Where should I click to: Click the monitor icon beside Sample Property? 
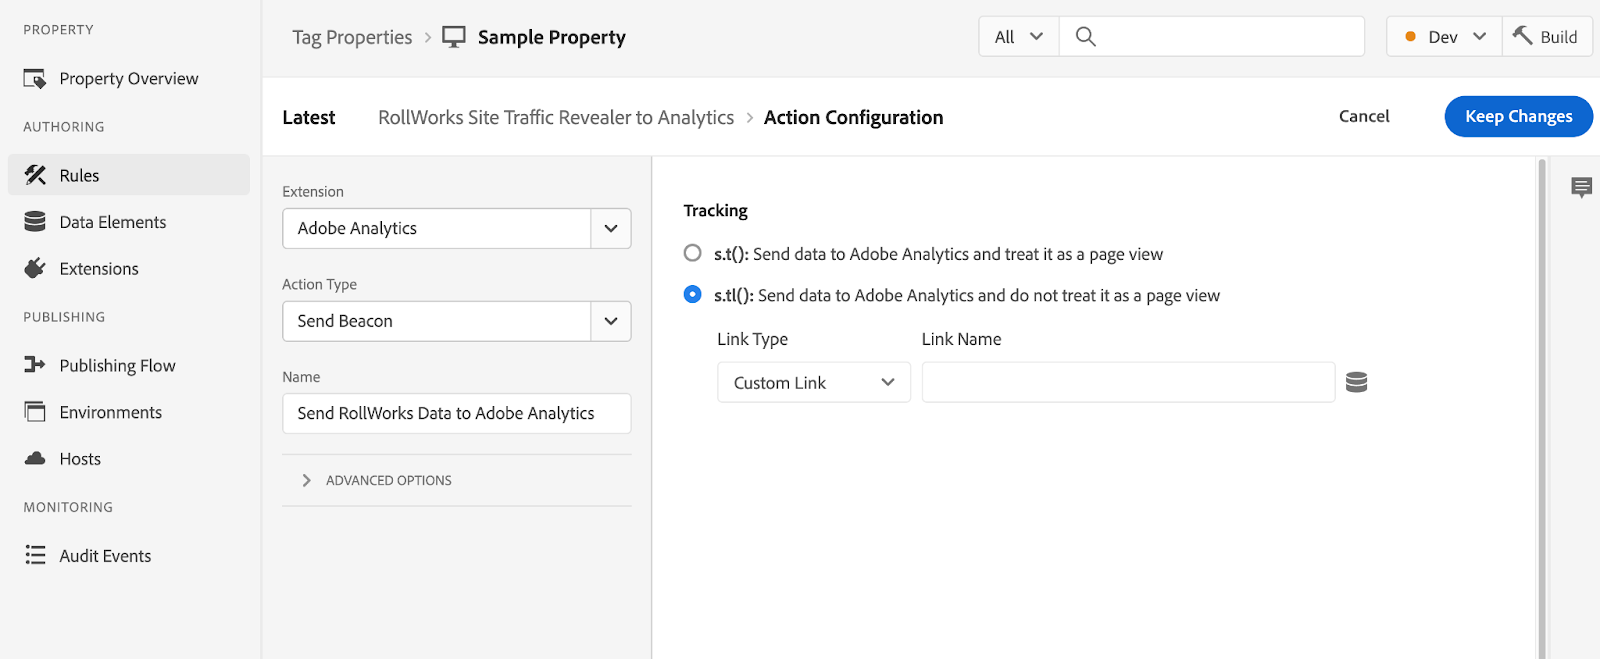(x=454, y=37)
